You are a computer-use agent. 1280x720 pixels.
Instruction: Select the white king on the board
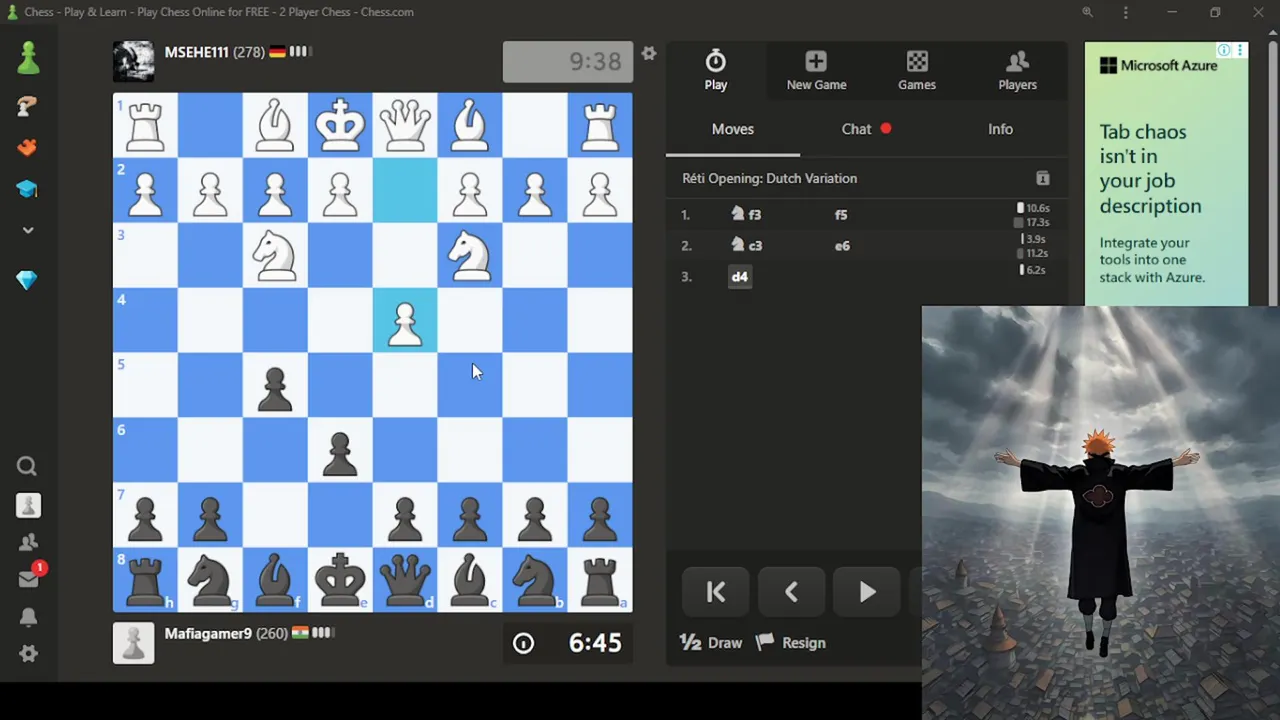pos(340,125)
